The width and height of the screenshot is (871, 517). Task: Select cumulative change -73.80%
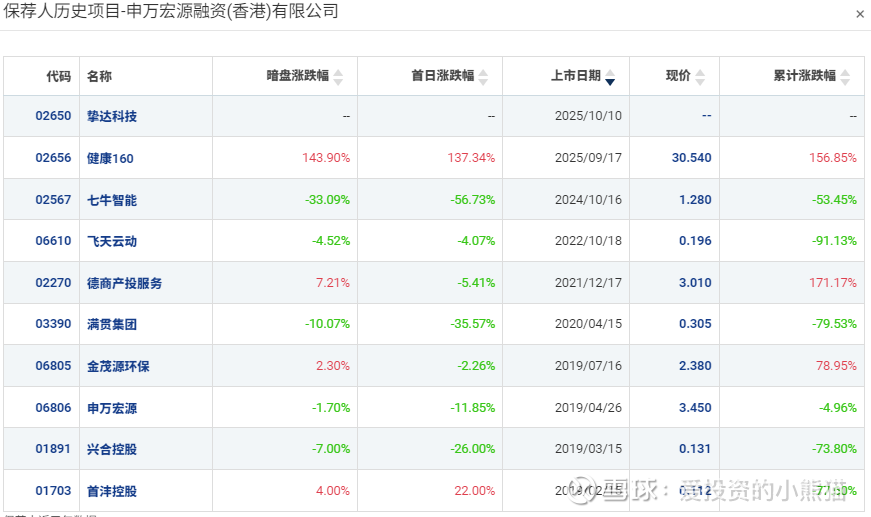pyautogui.click(x=834, y=449)
